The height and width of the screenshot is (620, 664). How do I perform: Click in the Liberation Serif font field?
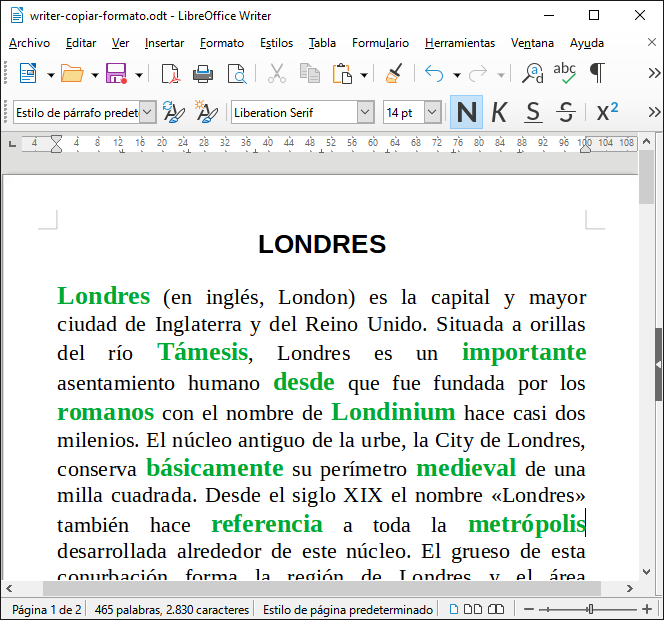click(294, 112)
